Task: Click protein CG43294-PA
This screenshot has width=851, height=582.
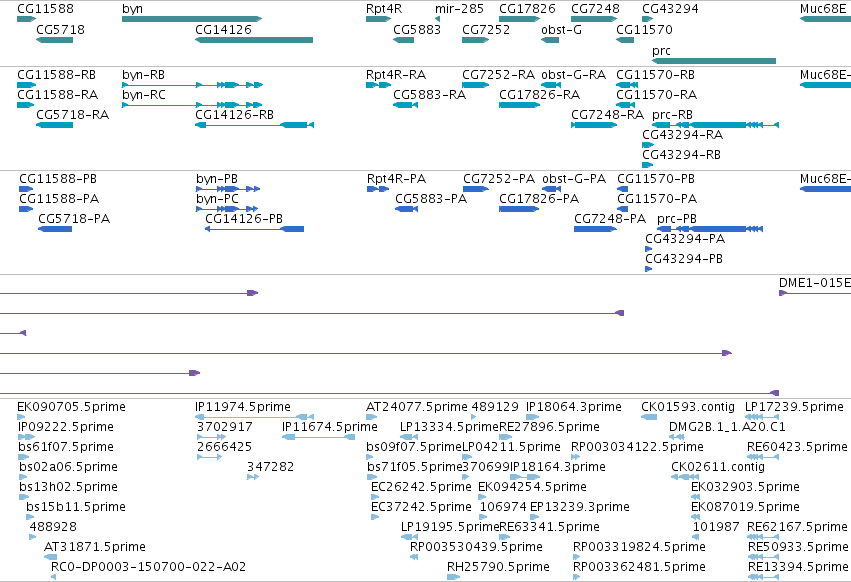Action: 649,249
